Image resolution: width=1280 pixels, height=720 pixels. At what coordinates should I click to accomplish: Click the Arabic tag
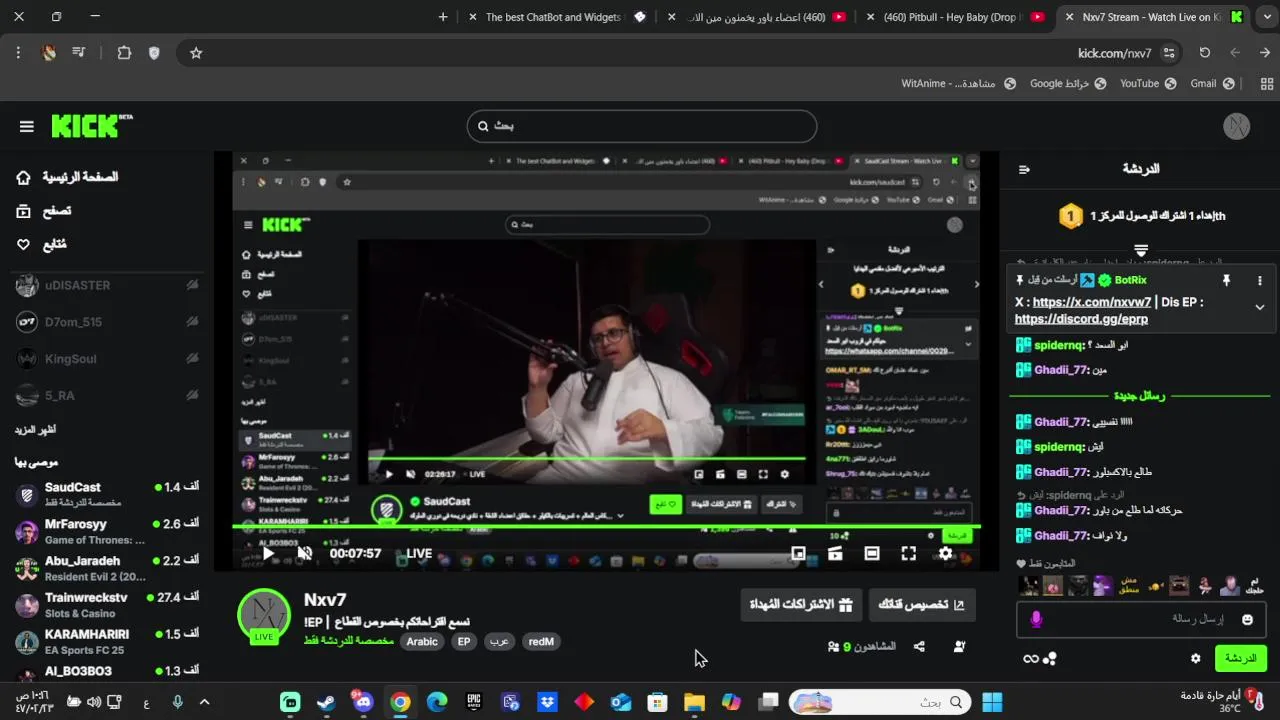(x=422, y=642)
